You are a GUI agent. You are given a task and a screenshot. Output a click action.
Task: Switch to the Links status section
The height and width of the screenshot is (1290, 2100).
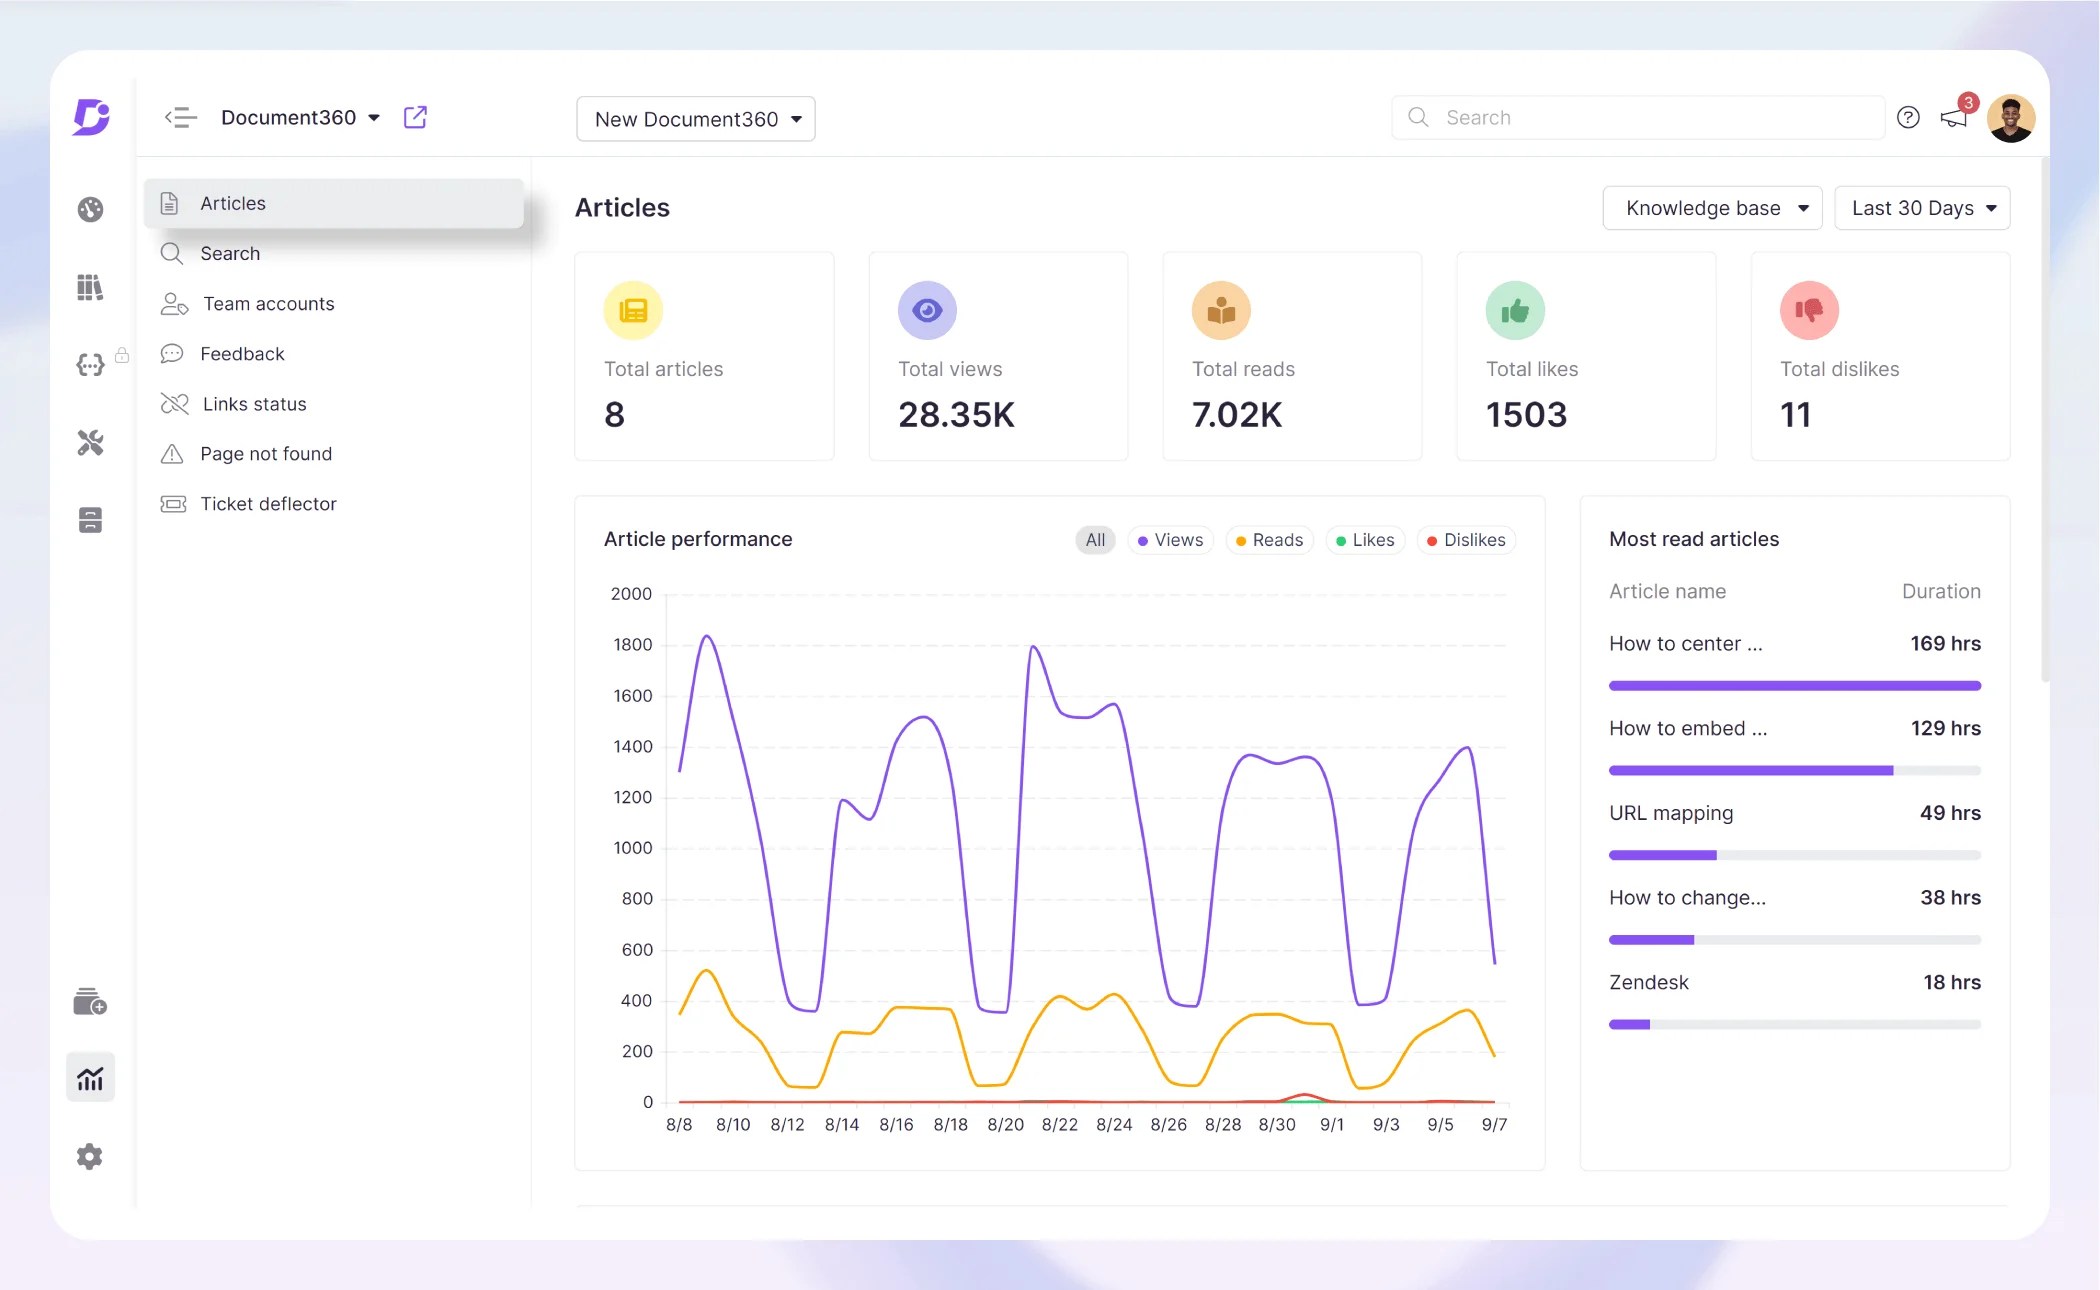click(253, 404)
